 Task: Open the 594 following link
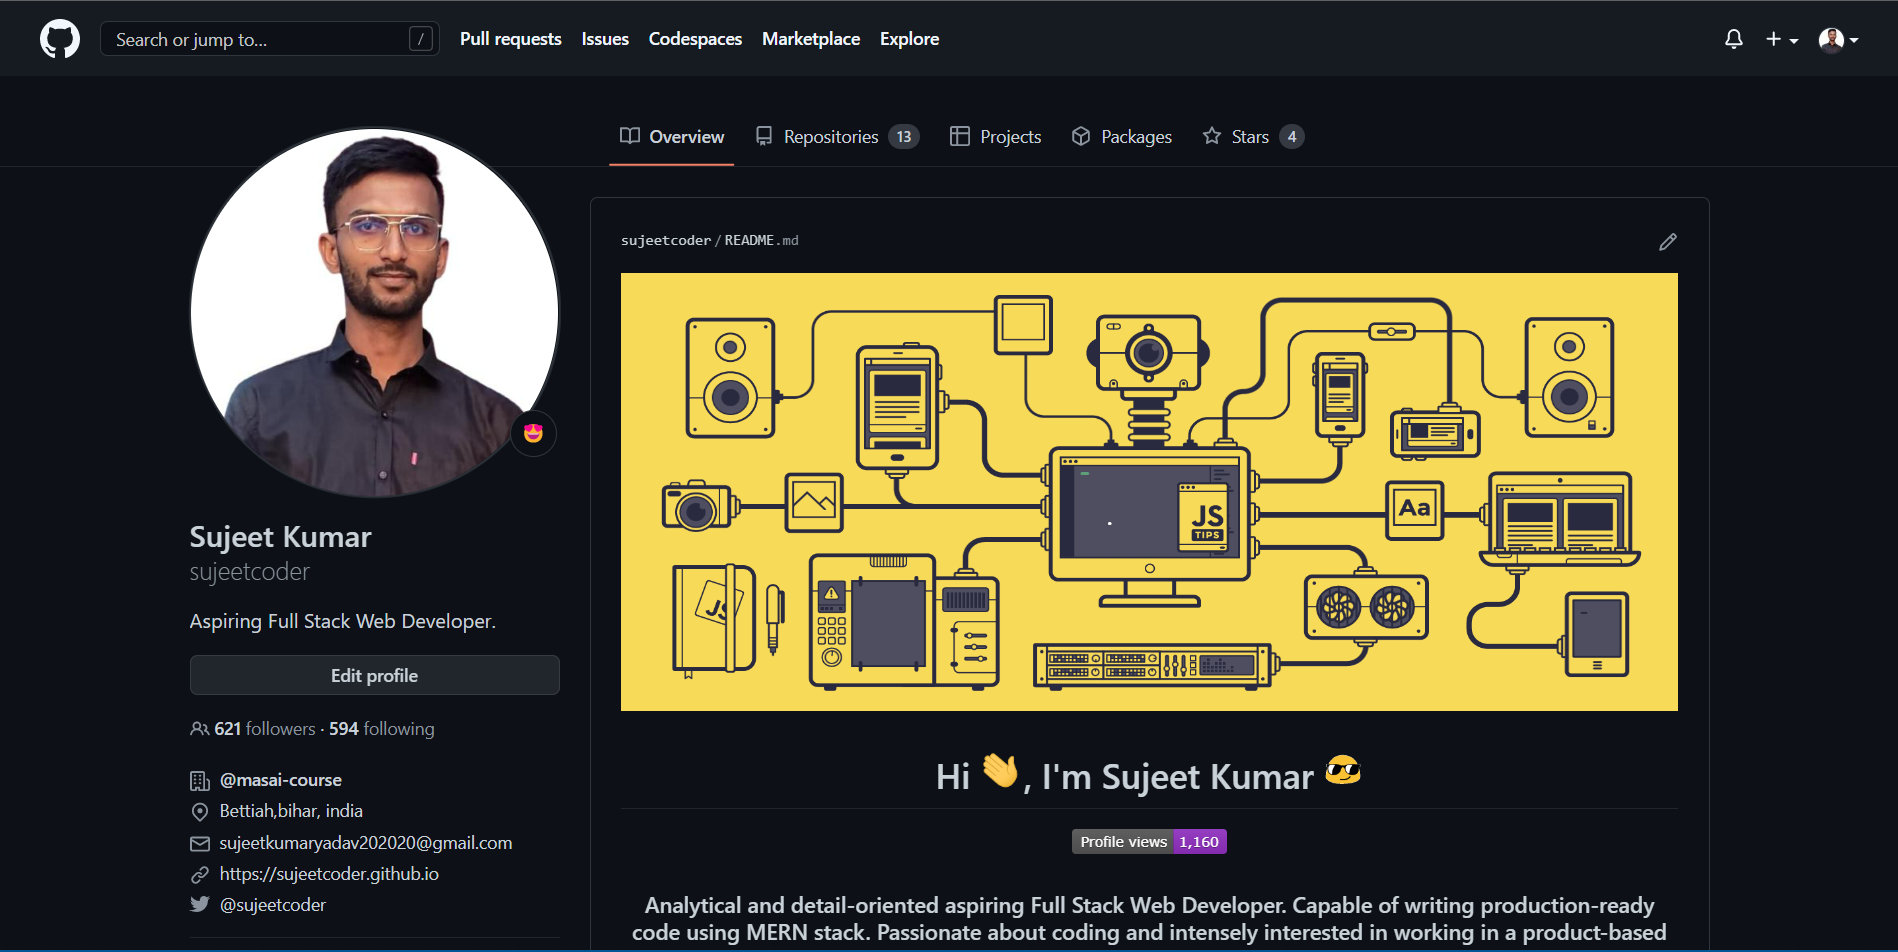[381, 728]
